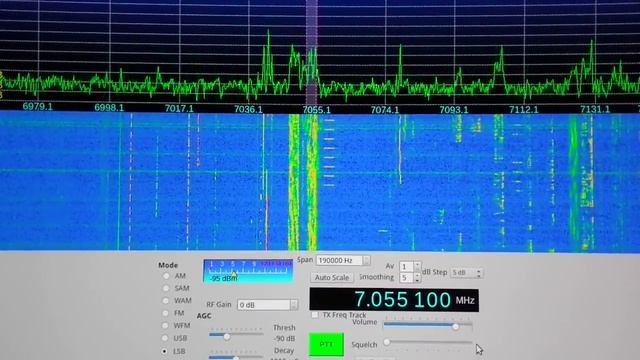This screenshot has width=640, height=360.
Task: Click the Squelch slider handle
Action: pos(387,342)
